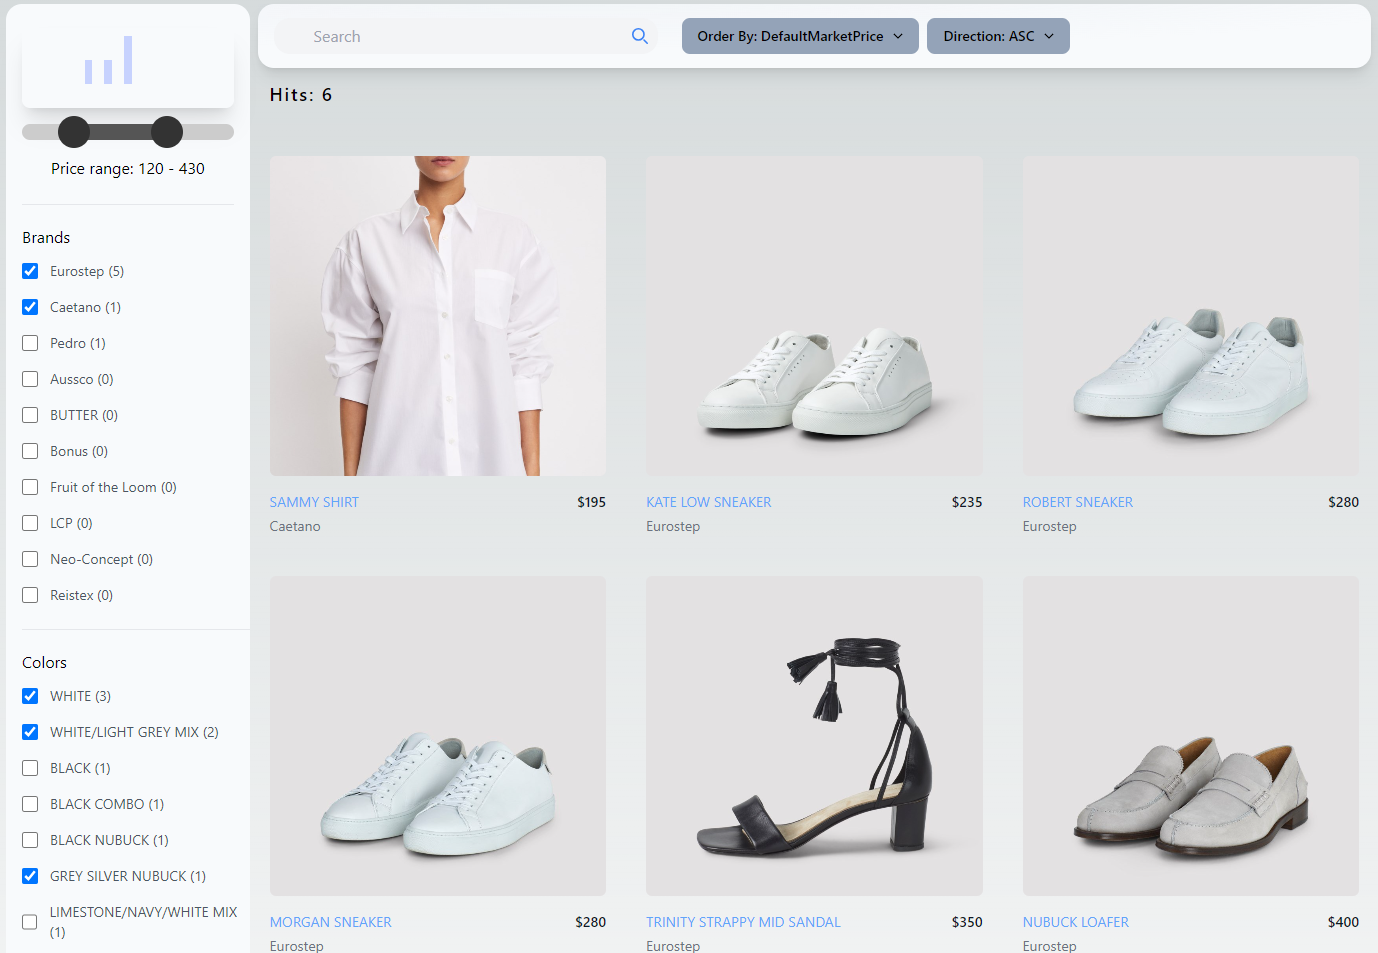Open the KATE LOW SNEAKER link
Image resolution: width=1378 pixels, height=953 pixels.
point(708,502)
